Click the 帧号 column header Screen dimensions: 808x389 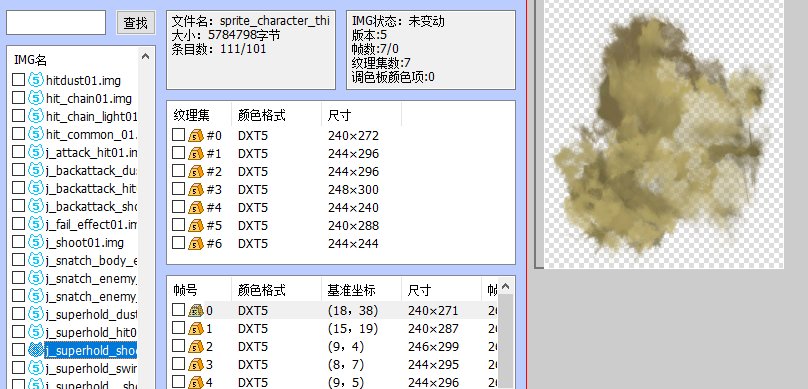click(x=185, y=291)
